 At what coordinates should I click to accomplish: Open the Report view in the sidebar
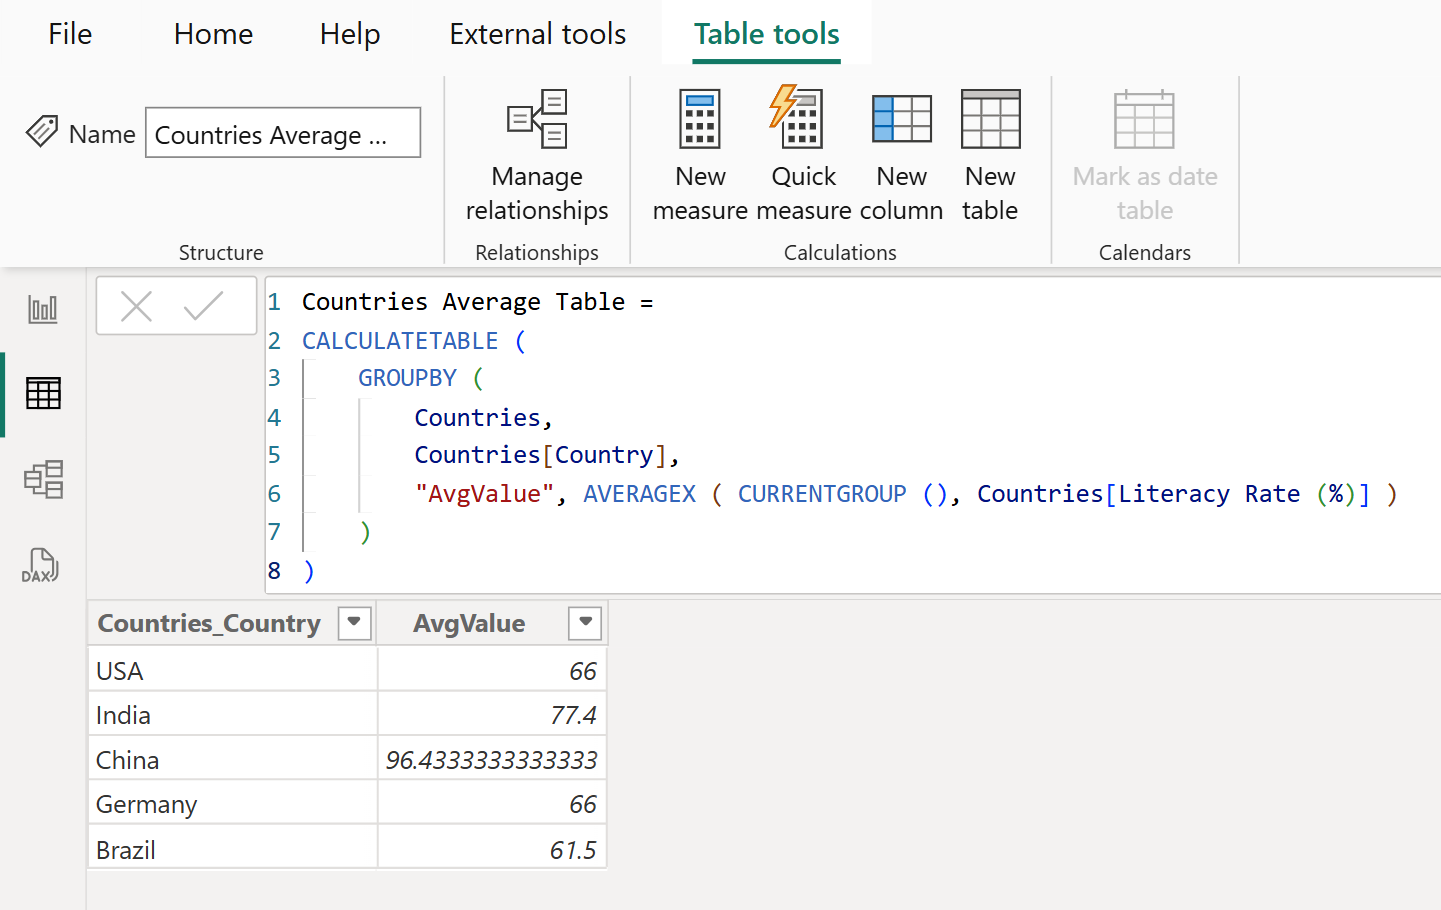pyautogui.click(x=42, y=308)
